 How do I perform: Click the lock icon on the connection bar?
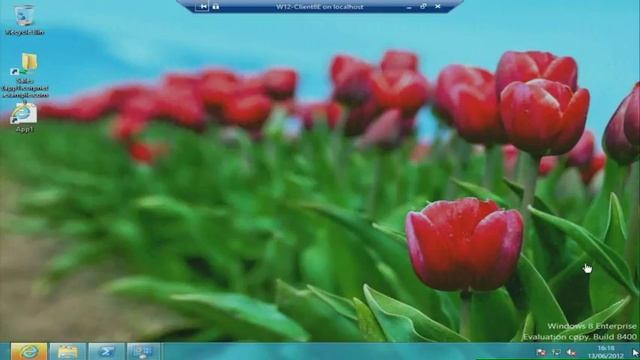(x=216, y=7)
